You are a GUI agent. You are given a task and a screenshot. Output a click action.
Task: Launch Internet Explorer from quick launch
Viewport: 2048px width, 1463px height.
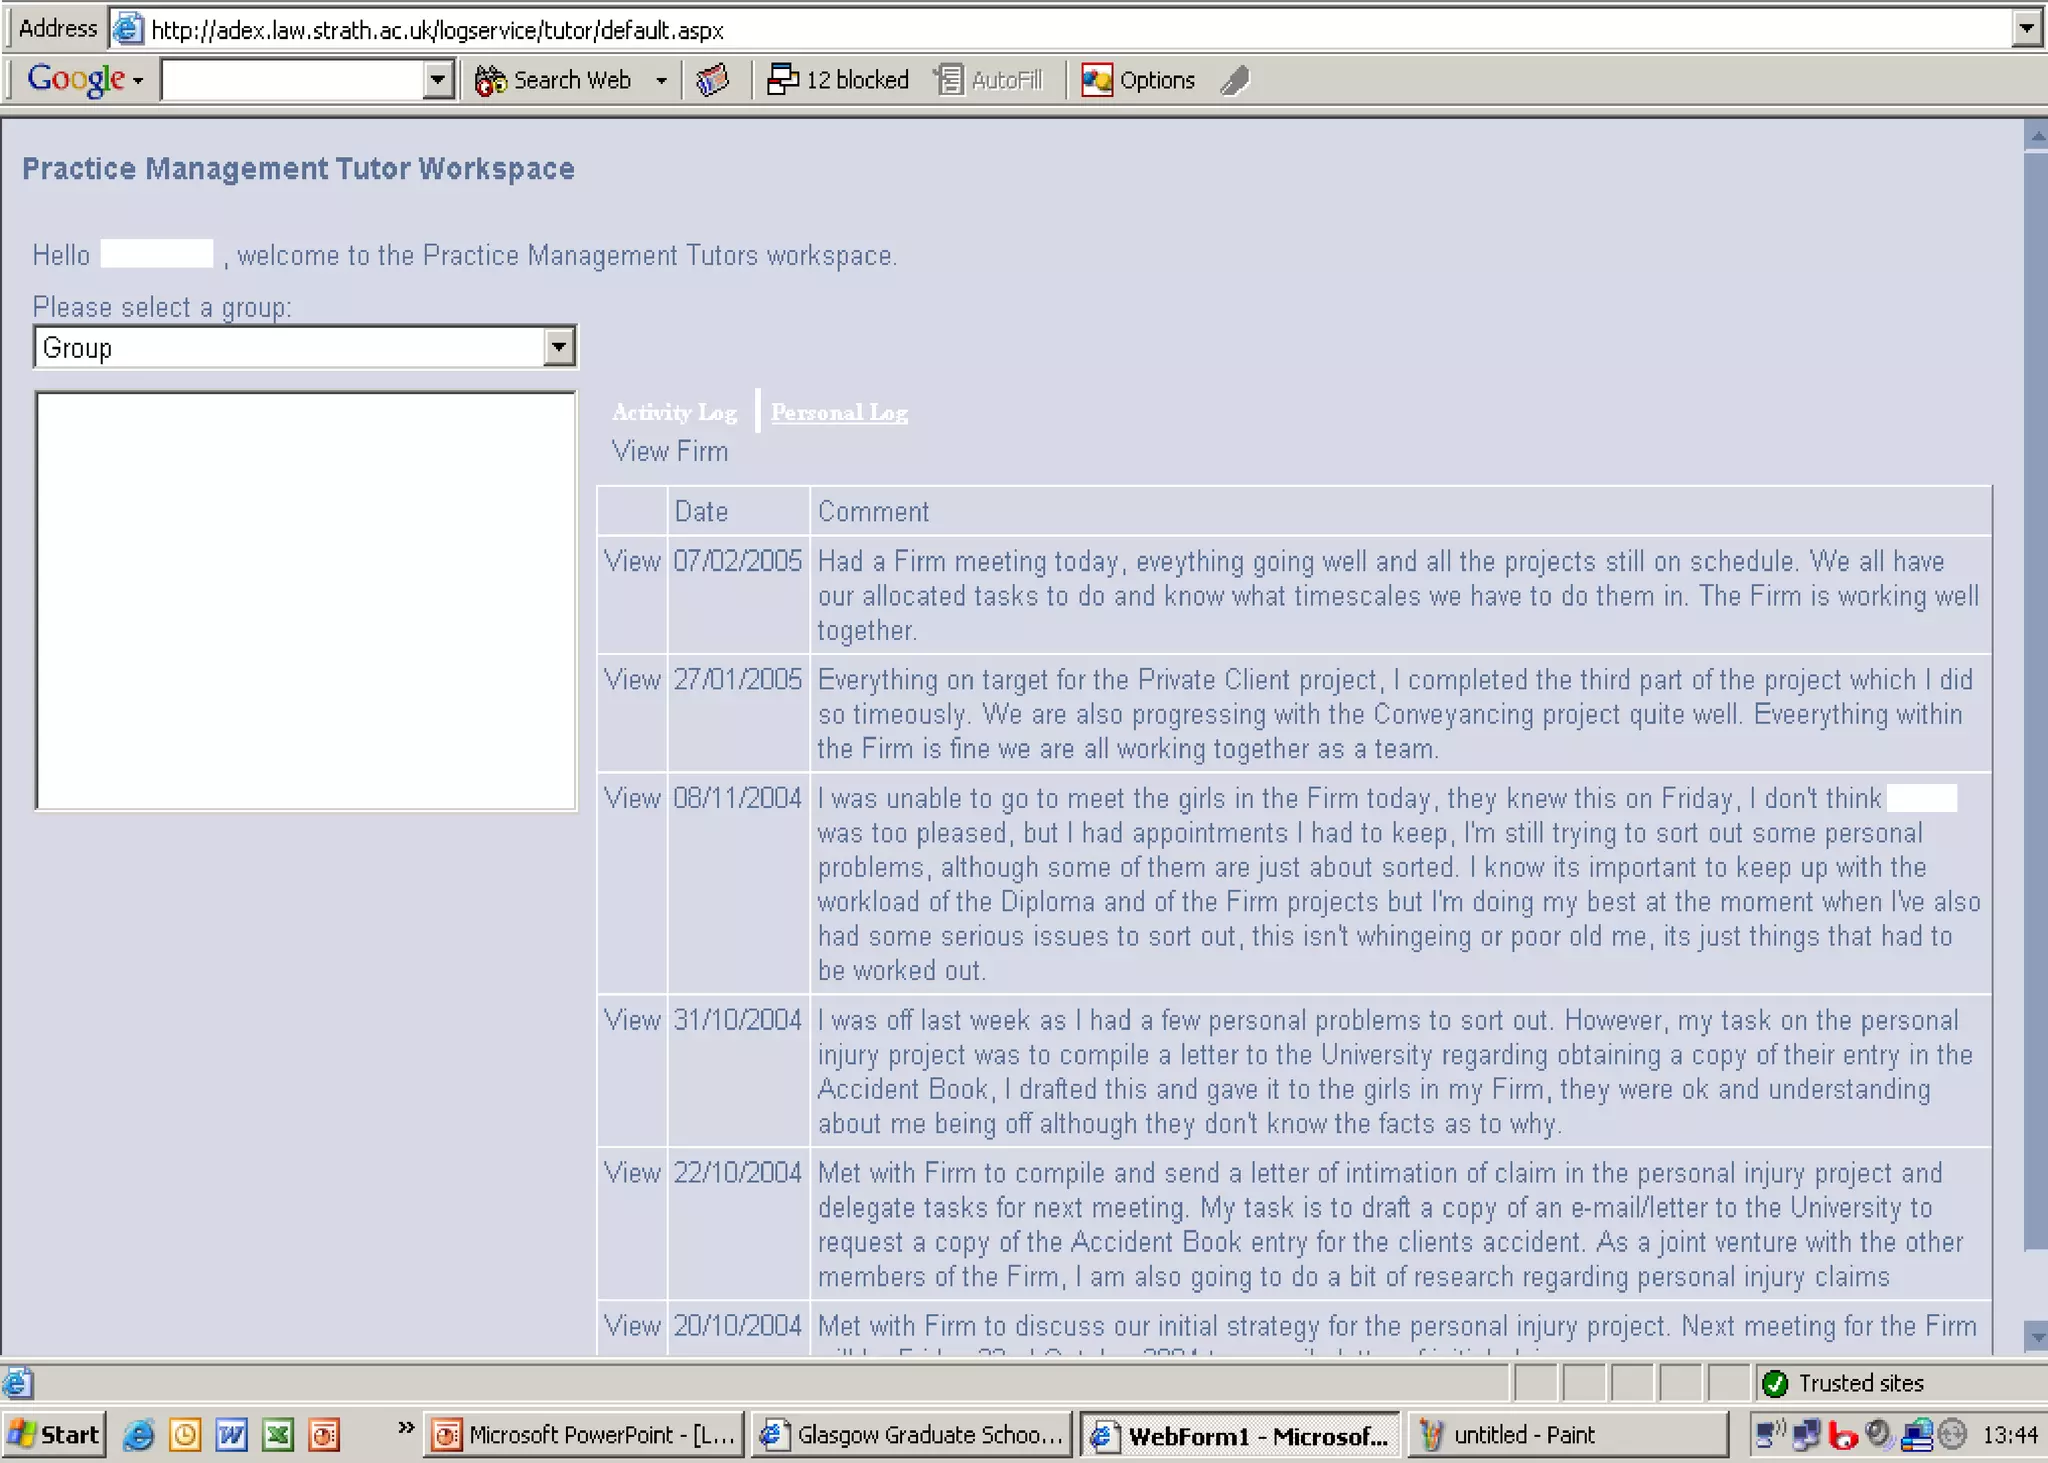pyautogui.click(x=139, y=1435)
